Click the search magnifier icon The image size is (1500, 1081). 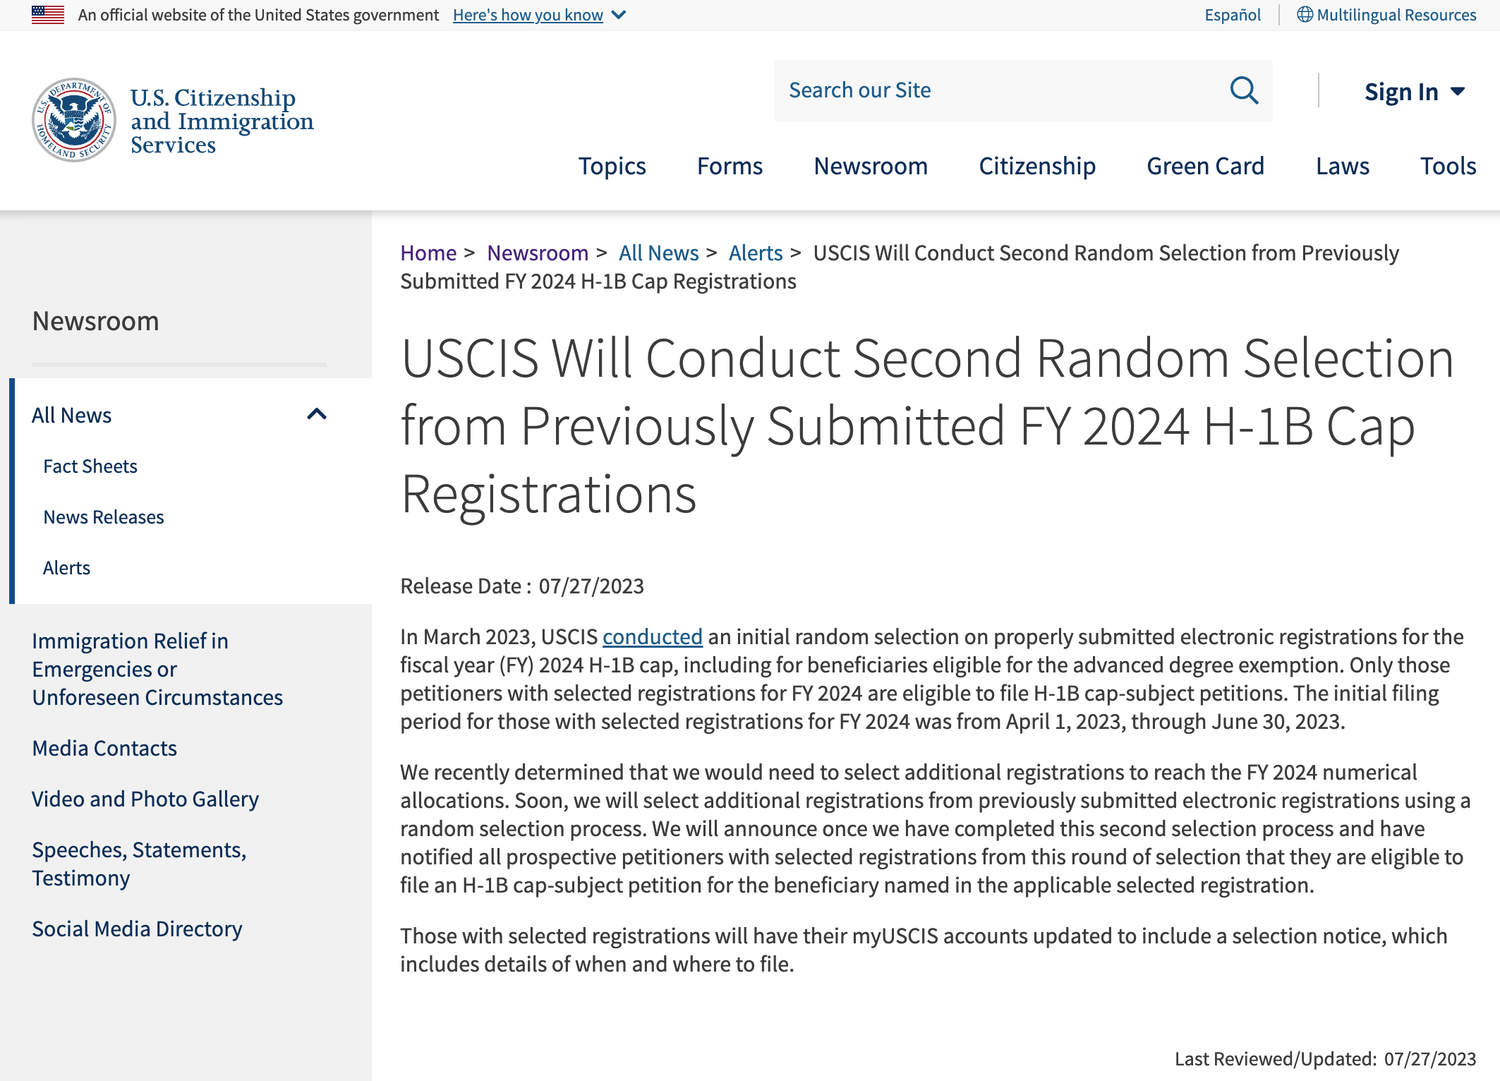click(x=1244, y=90)
